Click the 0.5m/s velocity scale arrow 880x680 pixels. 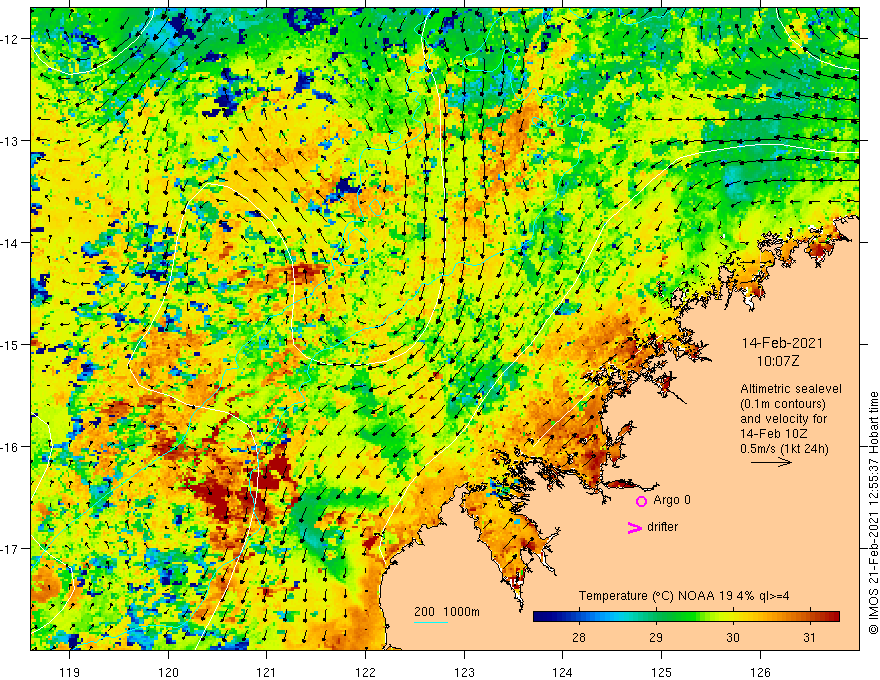[x=771, y=462]
